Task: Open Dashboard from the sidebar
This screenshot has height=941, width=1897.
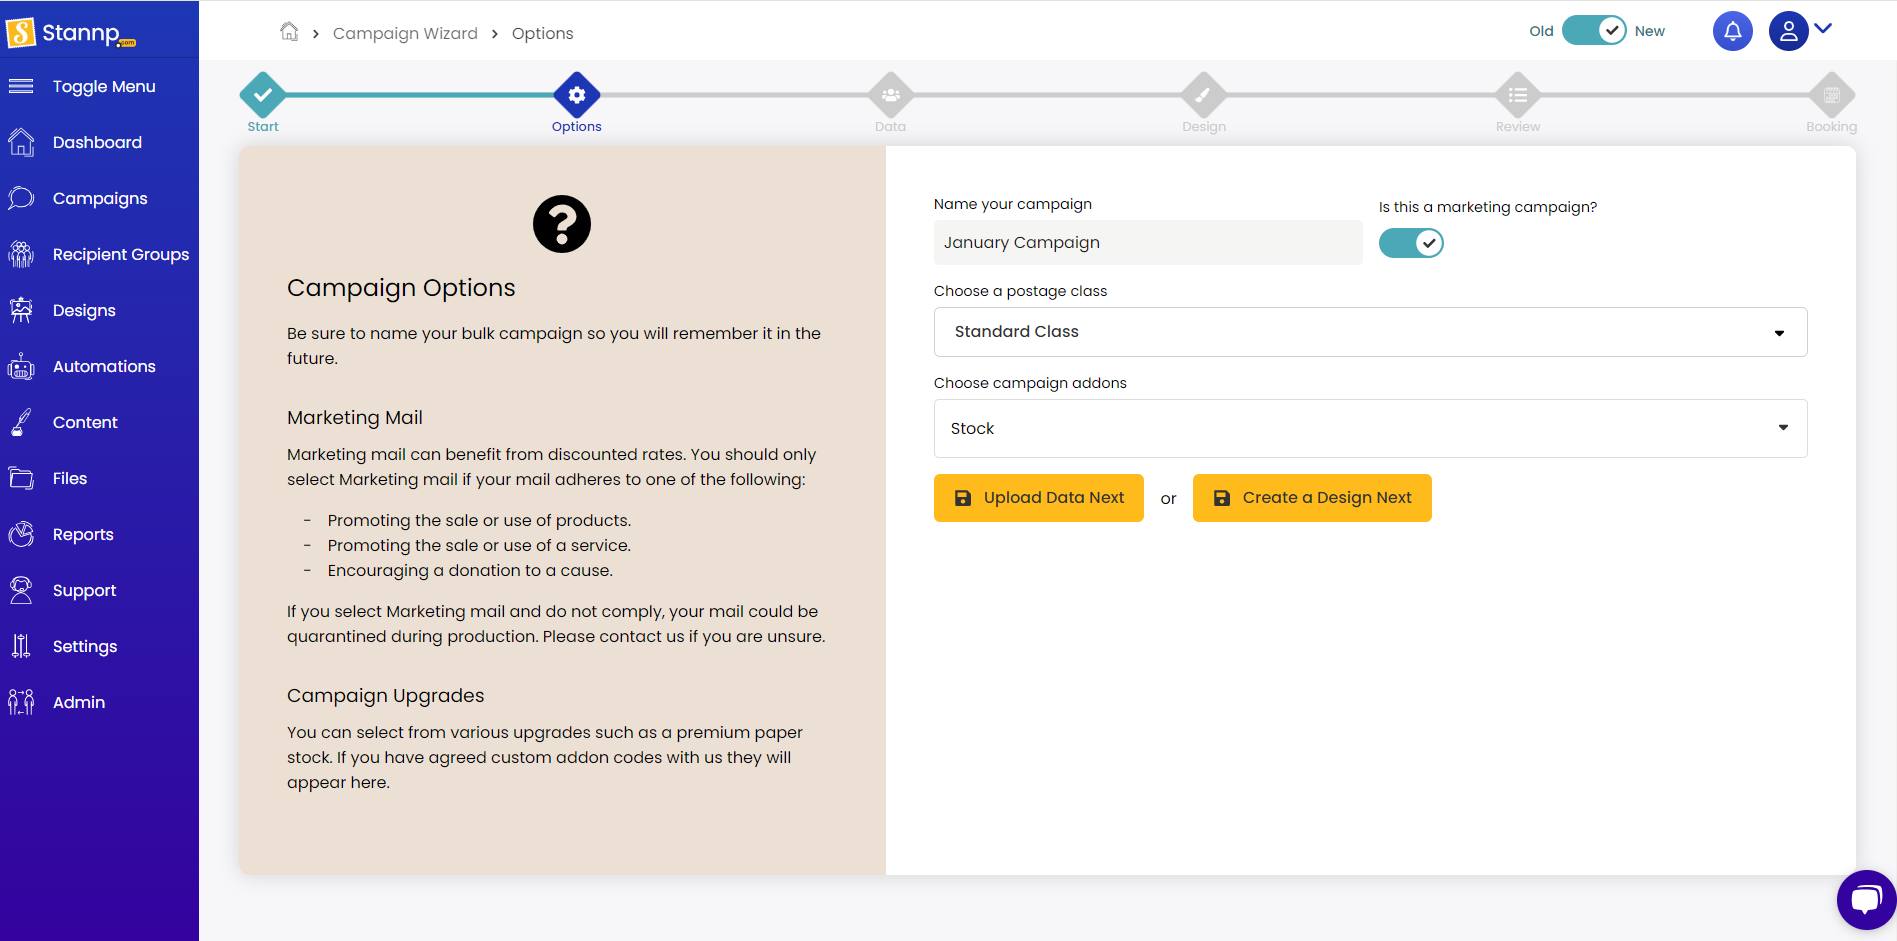Action: pos(97,142)
